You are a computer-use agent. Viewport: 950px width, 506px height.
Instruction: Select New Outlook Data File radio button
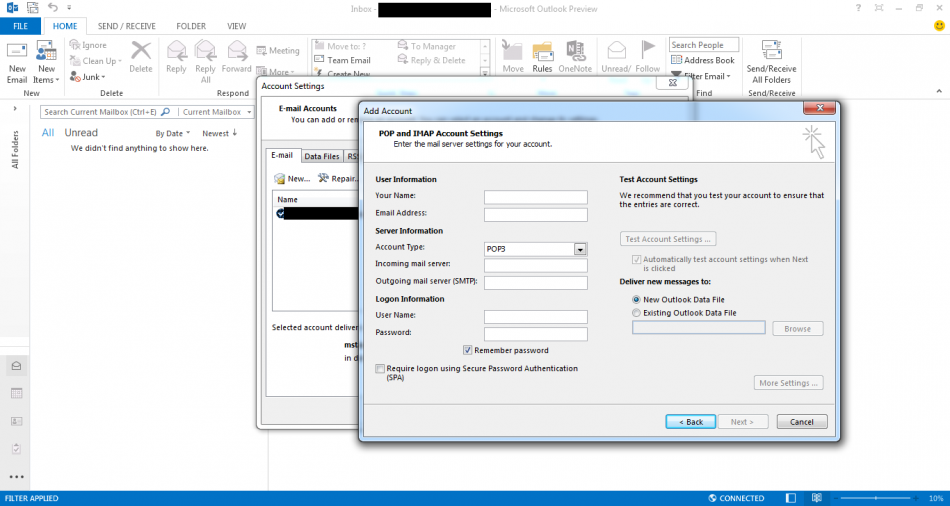[636, 299]
